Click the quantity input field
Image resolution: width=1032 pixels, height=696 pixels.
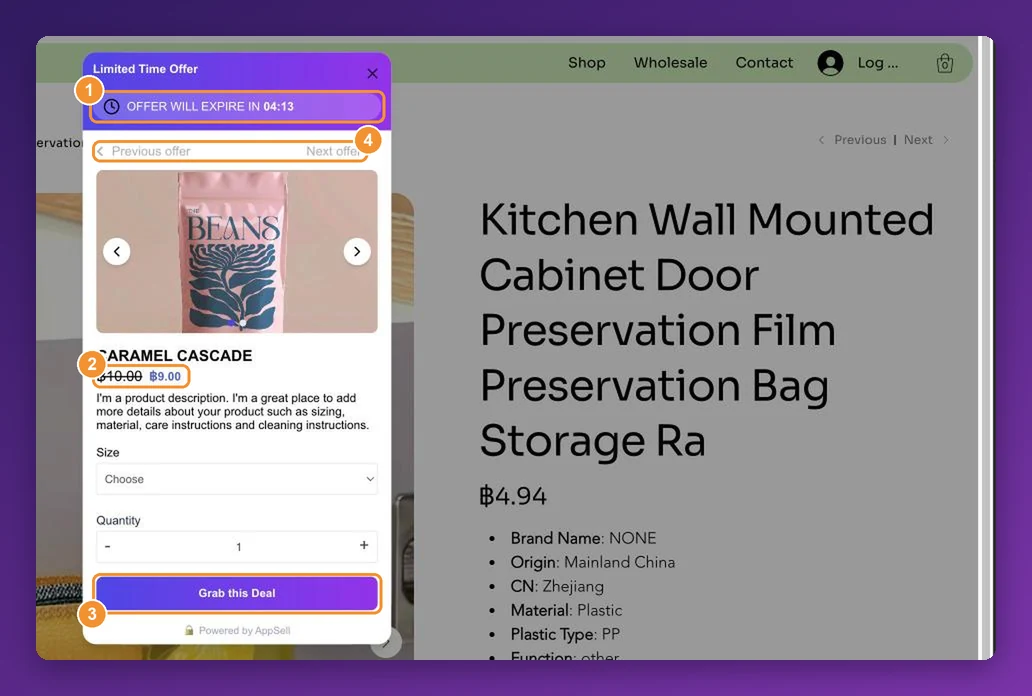click(x=238, y=547)
